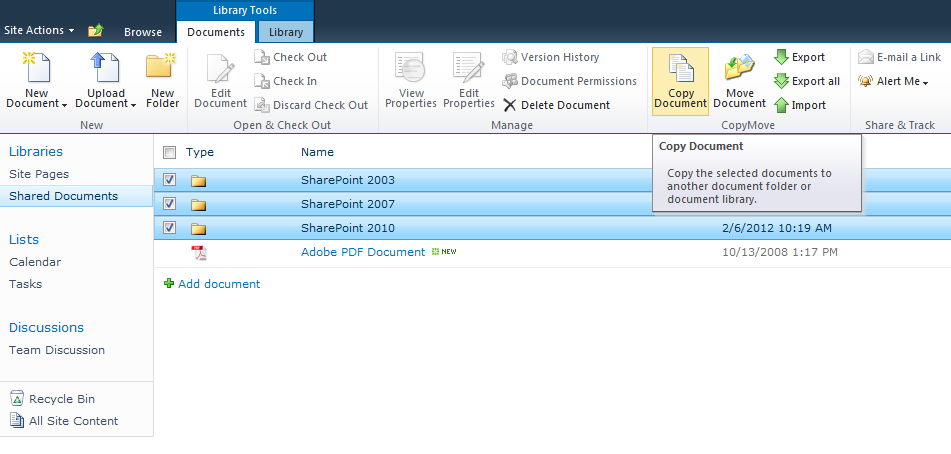Screen dimensions: 951x454
Task: Expand the Alert Me dropdown arrow
Action: [926, 83]
